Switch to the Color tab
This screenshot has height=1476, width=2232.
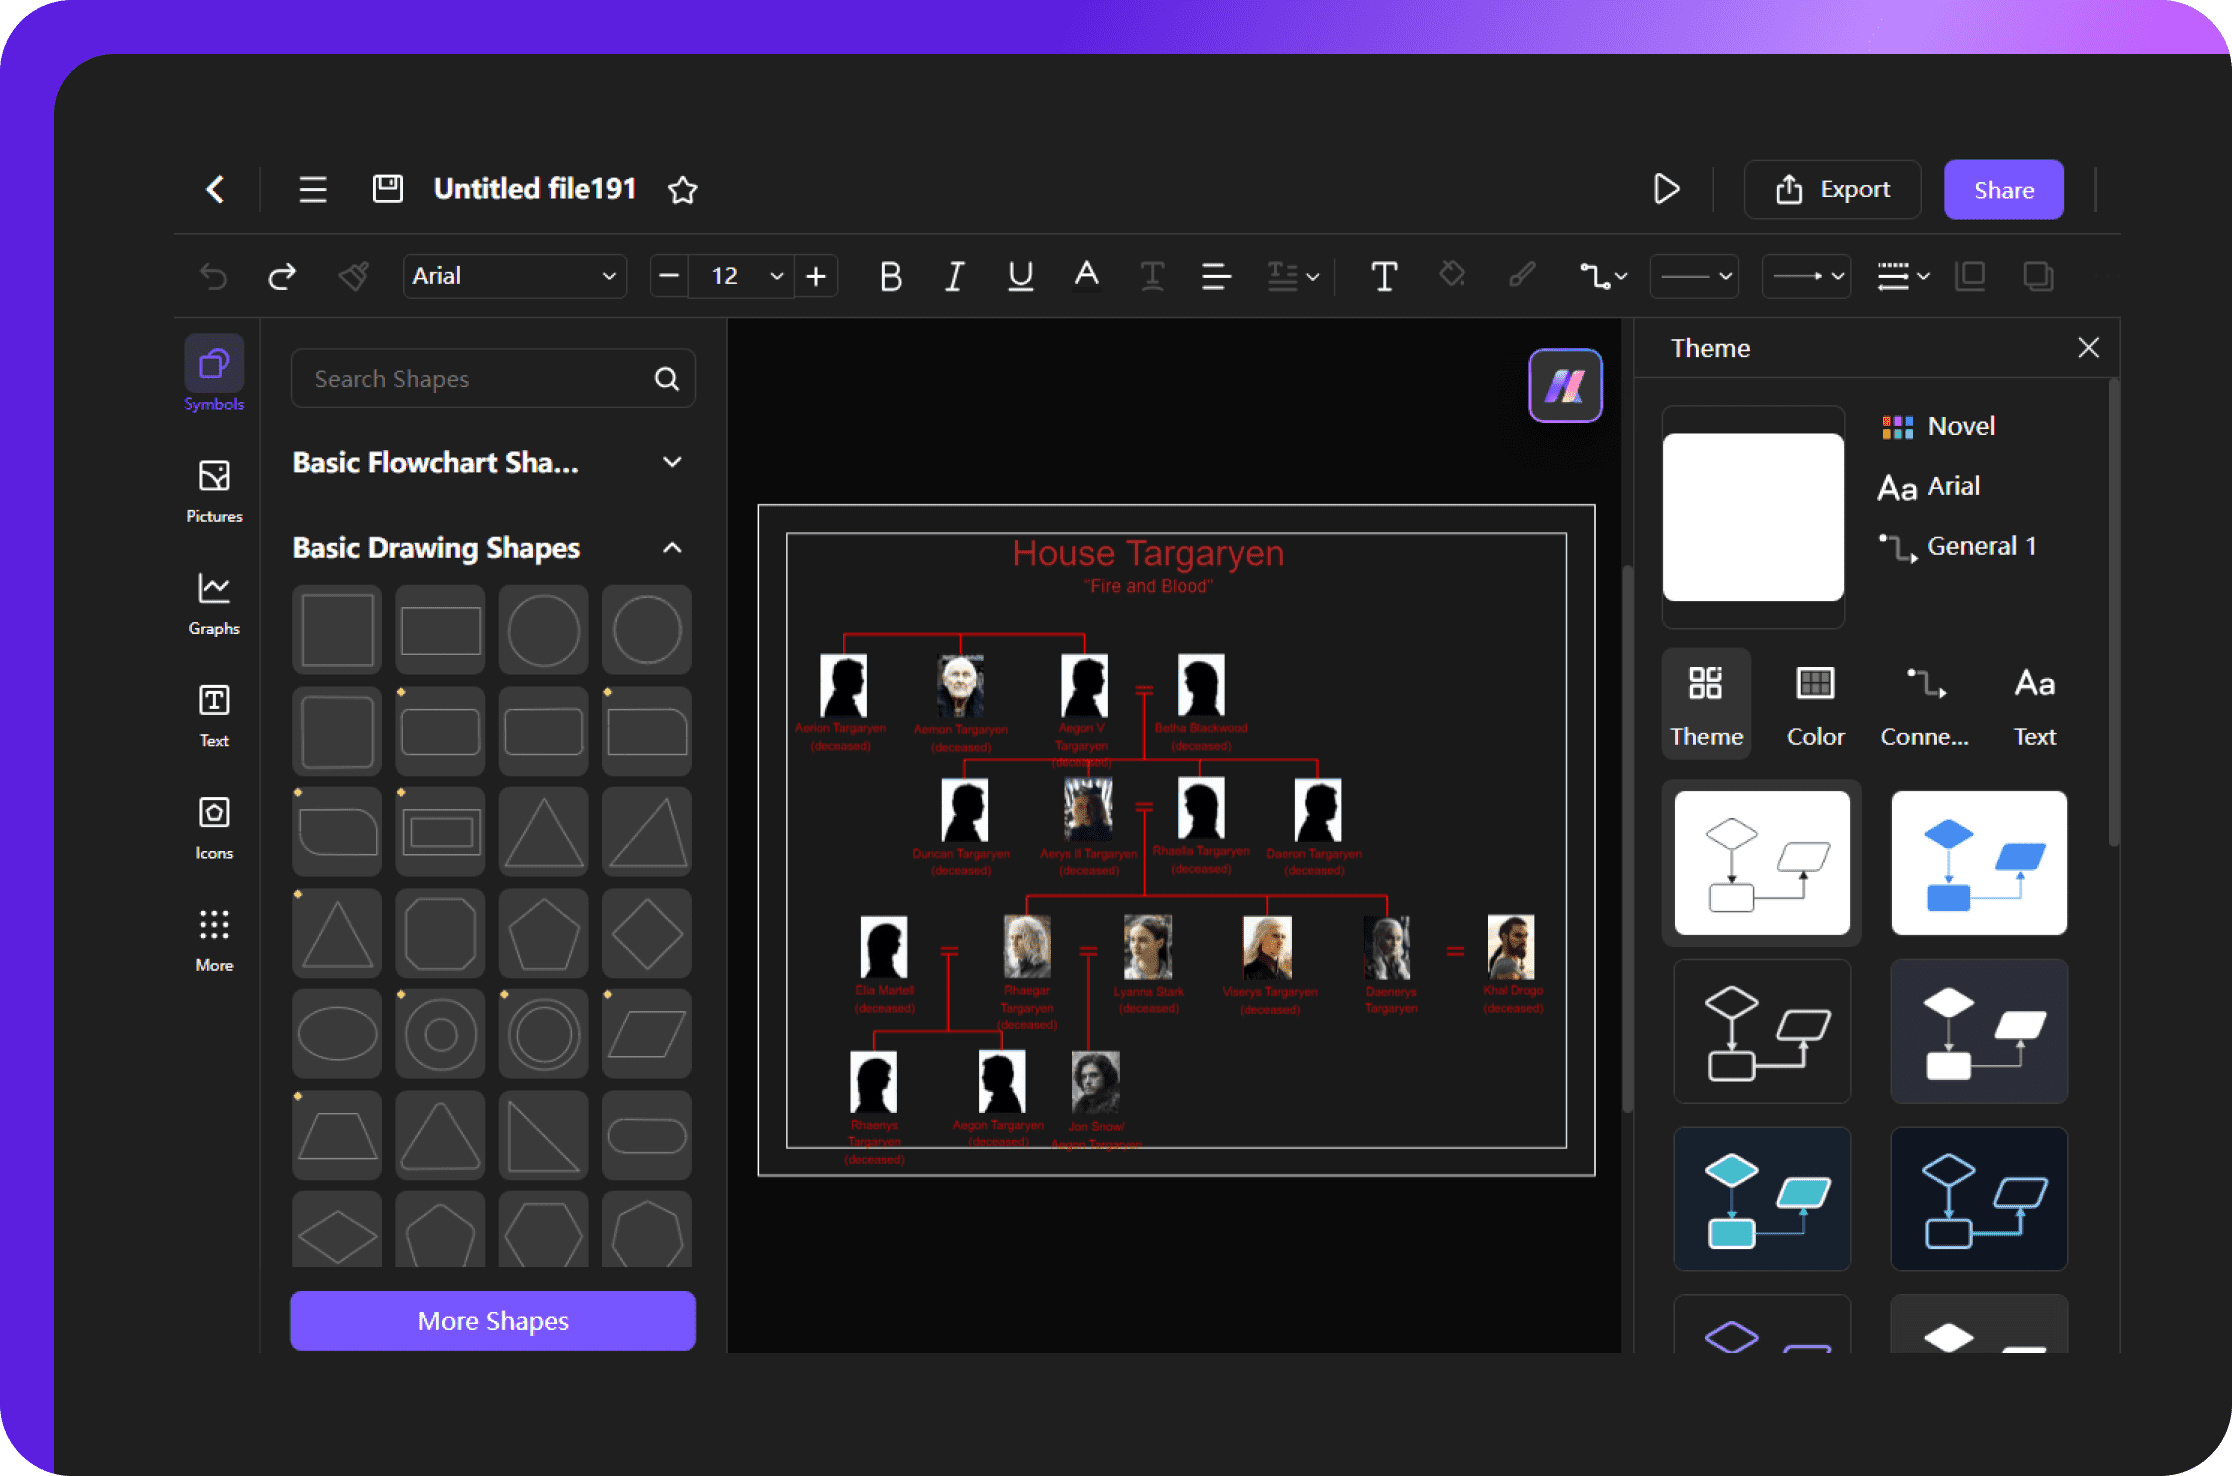coord(1815,705)
